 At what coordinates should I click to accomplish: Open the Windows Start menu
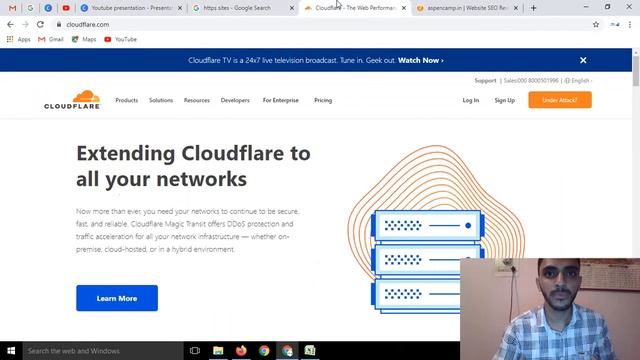tap(11, 351)
